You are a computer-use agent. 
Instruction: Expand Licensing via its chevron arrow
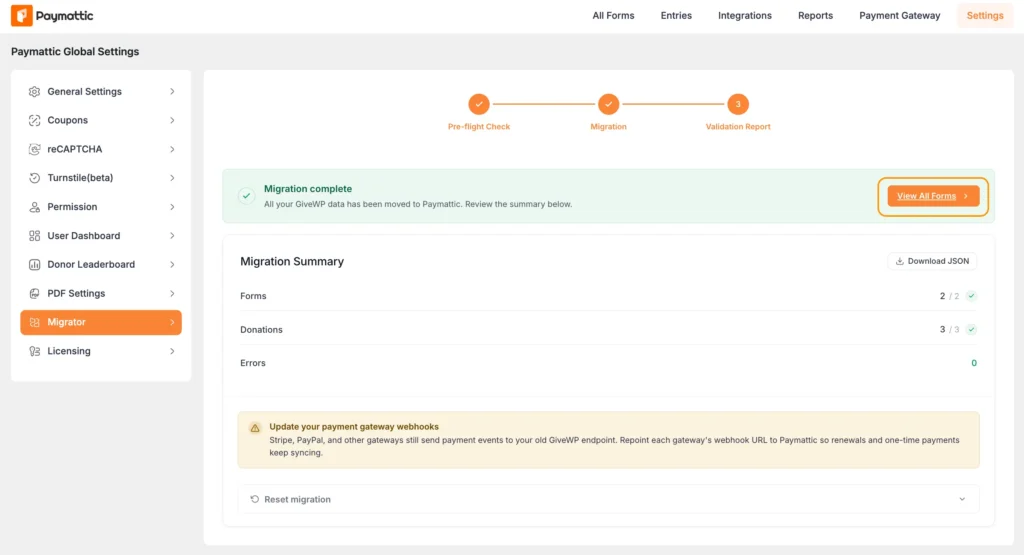coord(172,351)
